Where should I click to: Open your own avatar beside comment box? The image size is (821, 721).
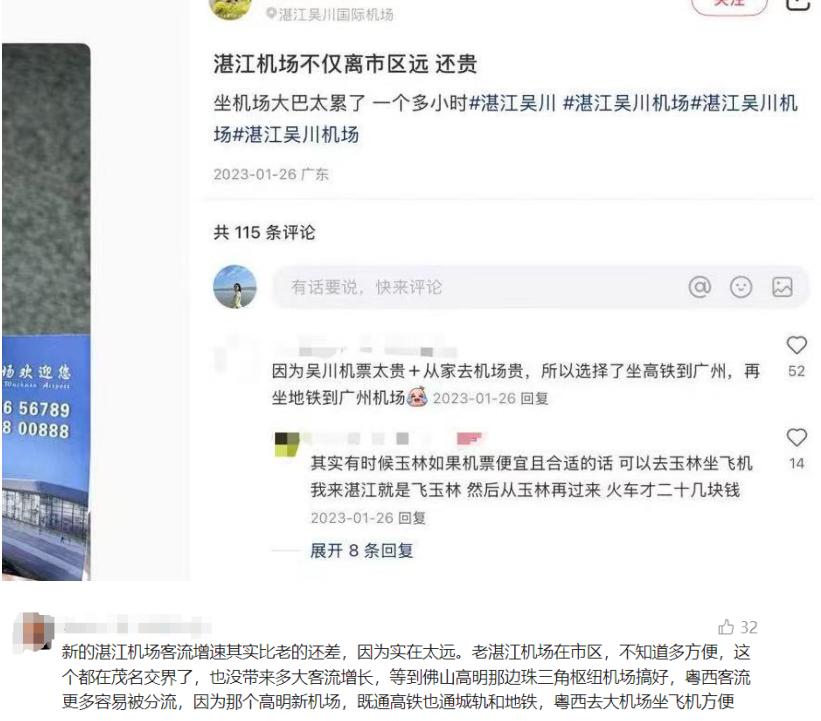pyautogui.click(x=235, y=287)
